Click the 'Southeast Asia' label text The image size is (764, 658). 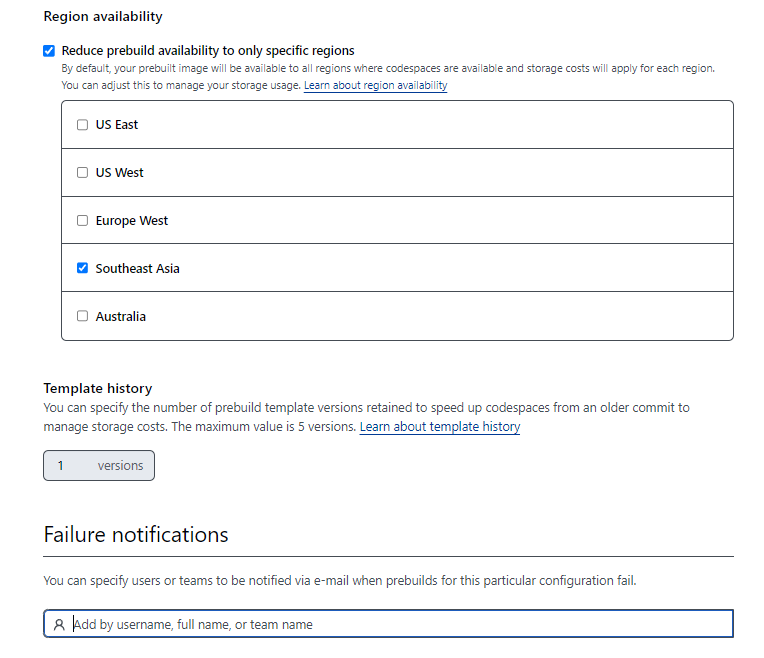[x=138, y=269]
